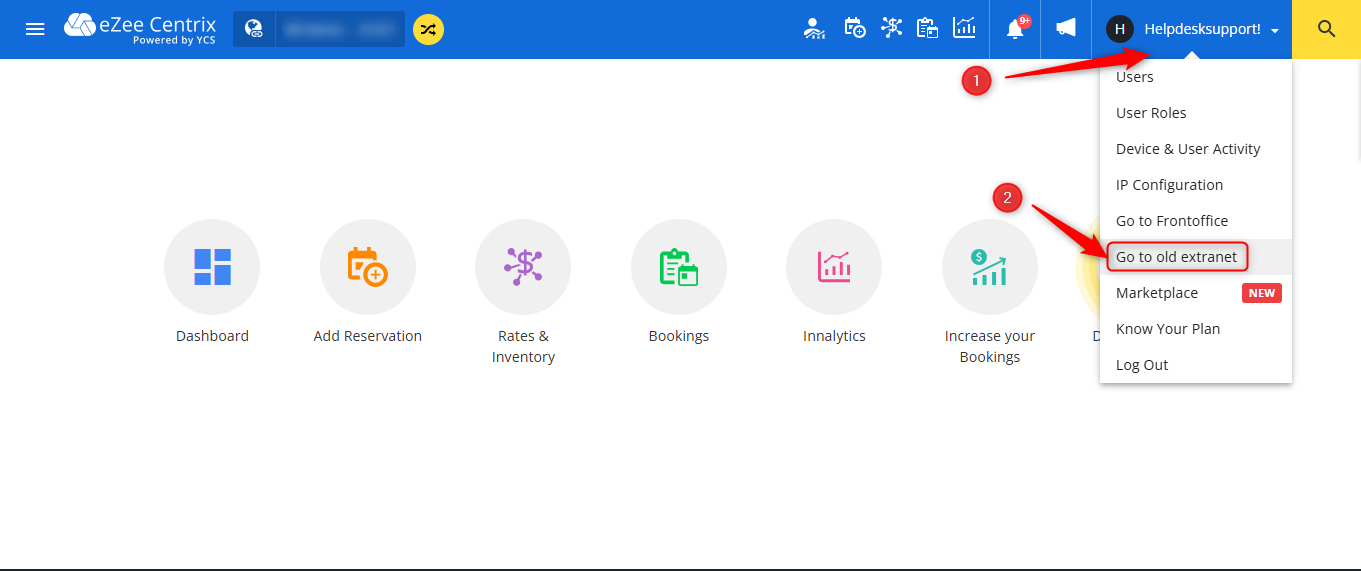Open the Rates & Inventory tile icon
The width and height of the screenshot is (1361, 571).
(x=523, y=267)
